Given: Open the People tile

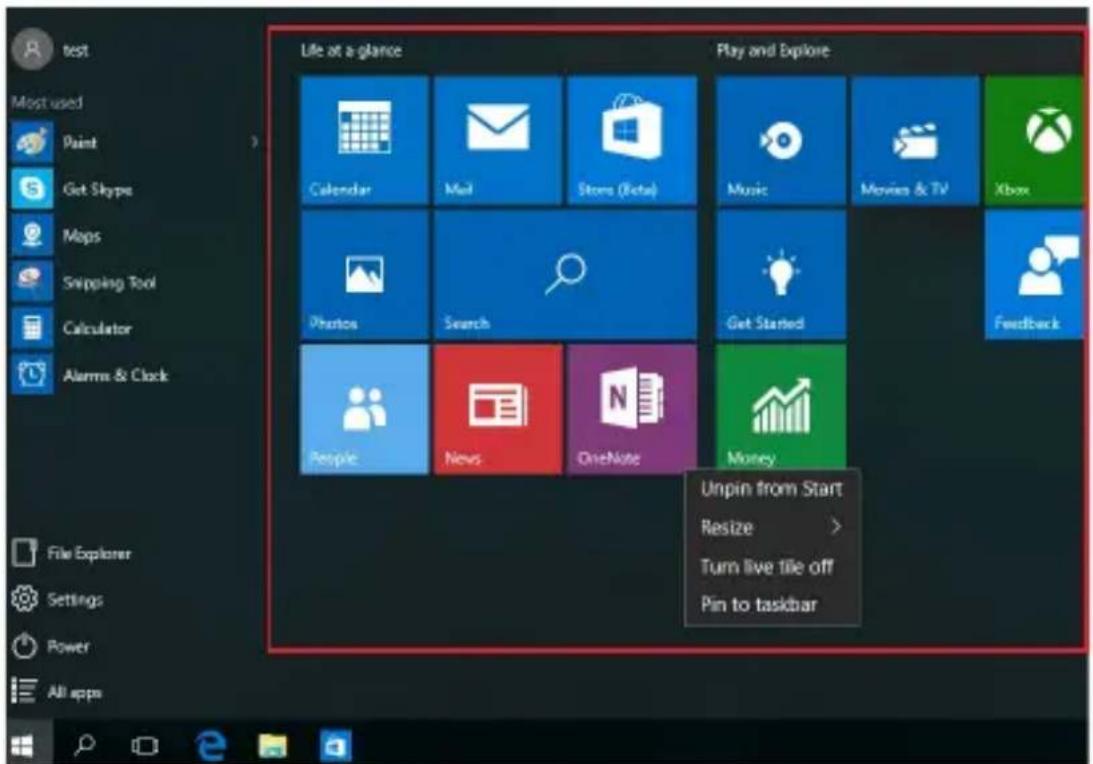Looking at the screenshot, I should click(x=364, y=409).
